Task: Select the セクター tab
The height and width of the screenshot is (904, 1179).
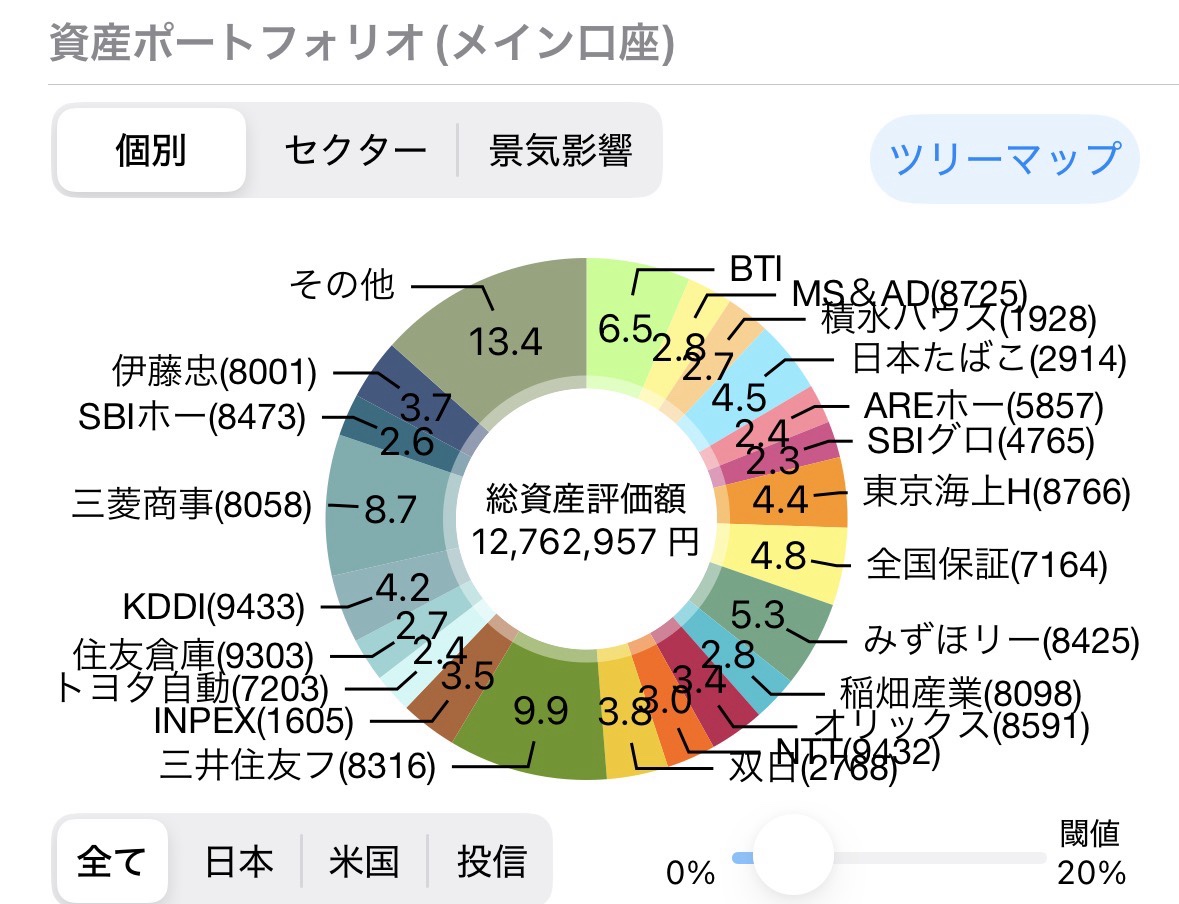Action: [x=355, y=151]
